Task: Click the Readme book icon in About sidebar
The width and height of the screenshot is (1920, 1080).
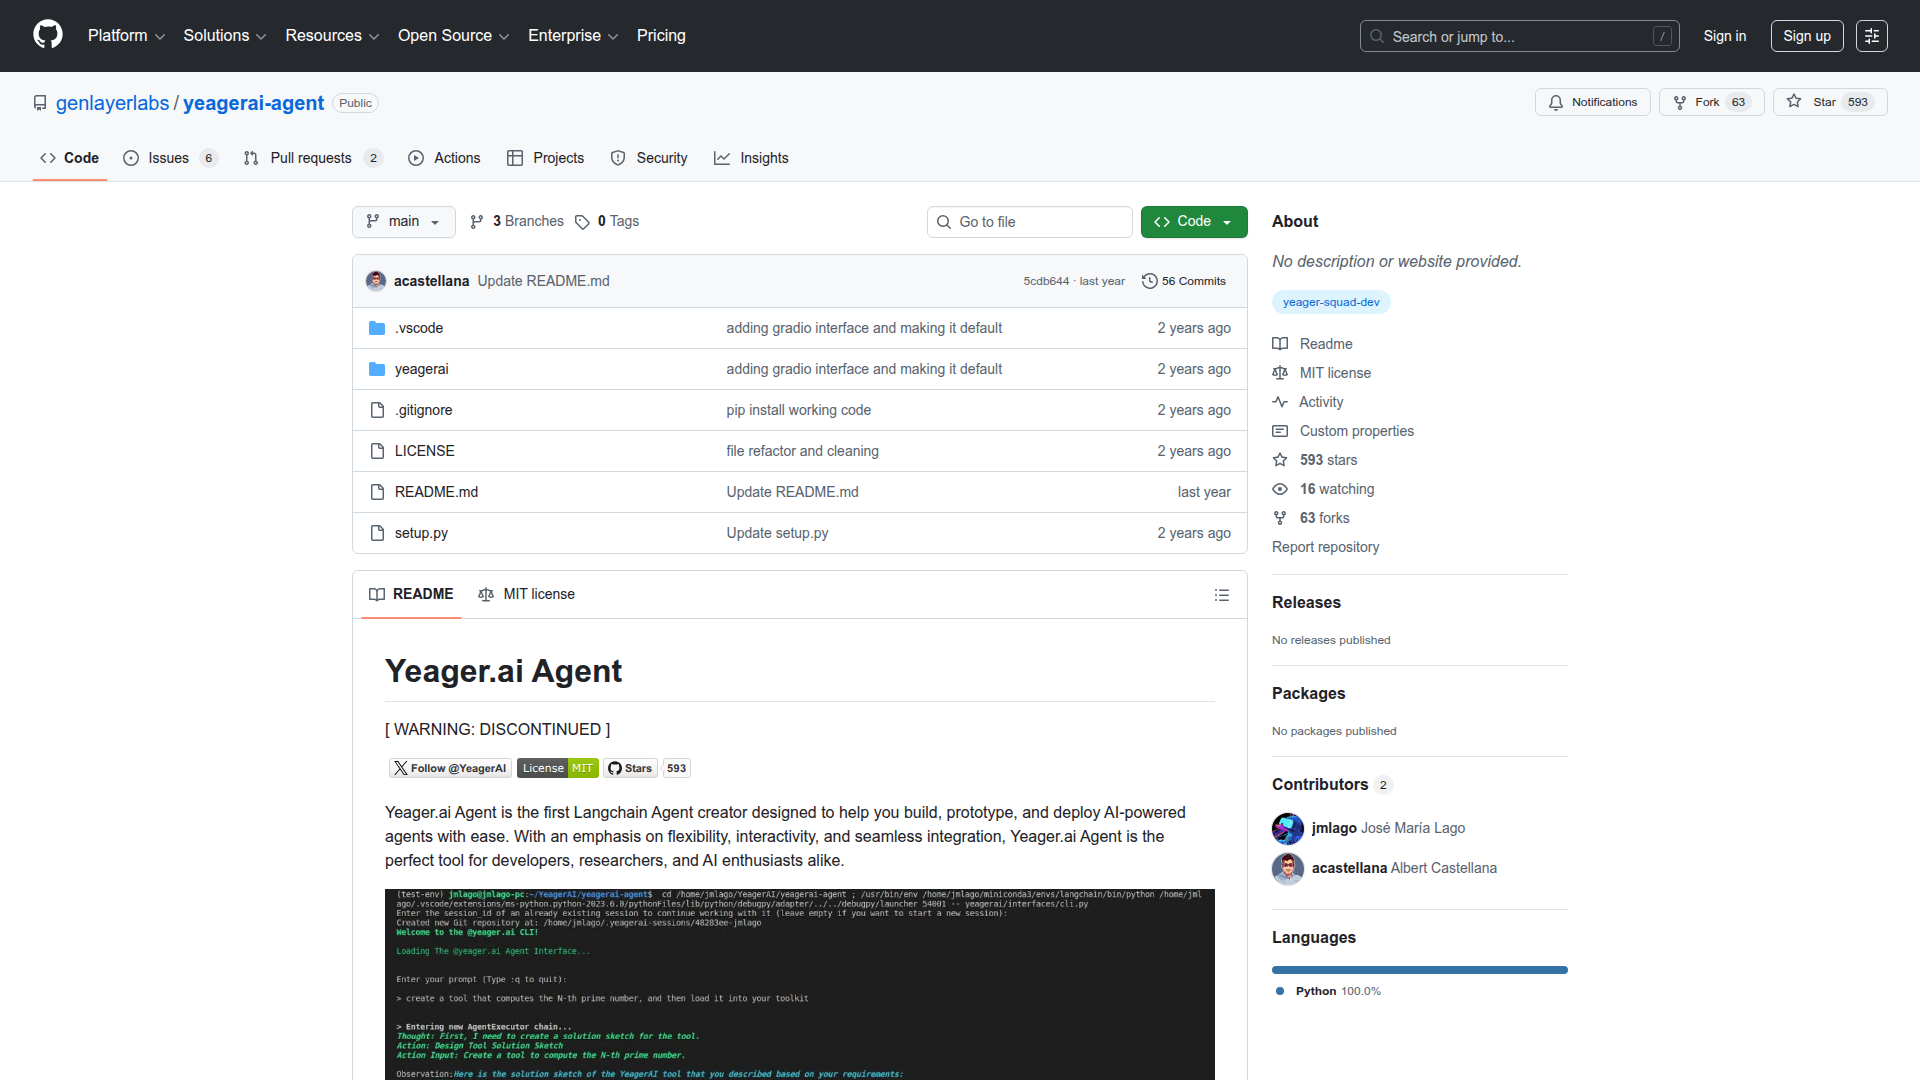Action: pos(1280,343)
